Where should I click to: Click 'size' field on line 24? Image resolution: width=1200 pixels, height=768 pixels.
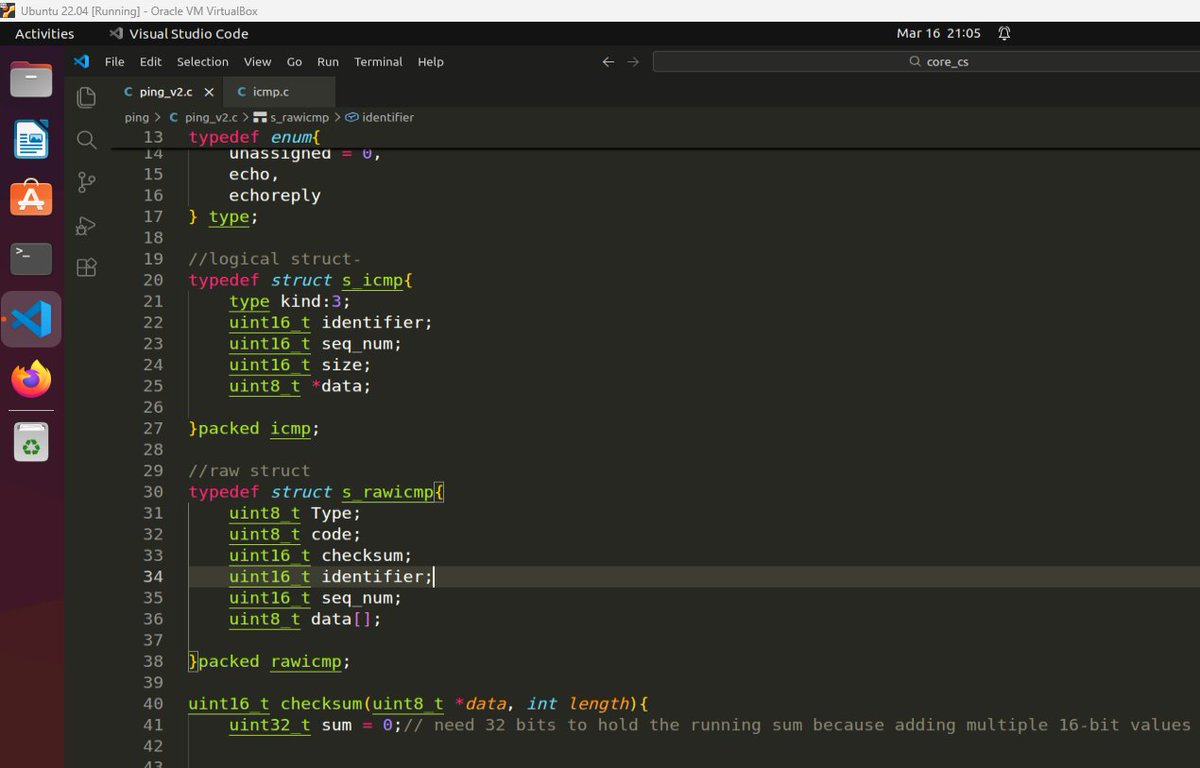(341, 365)
